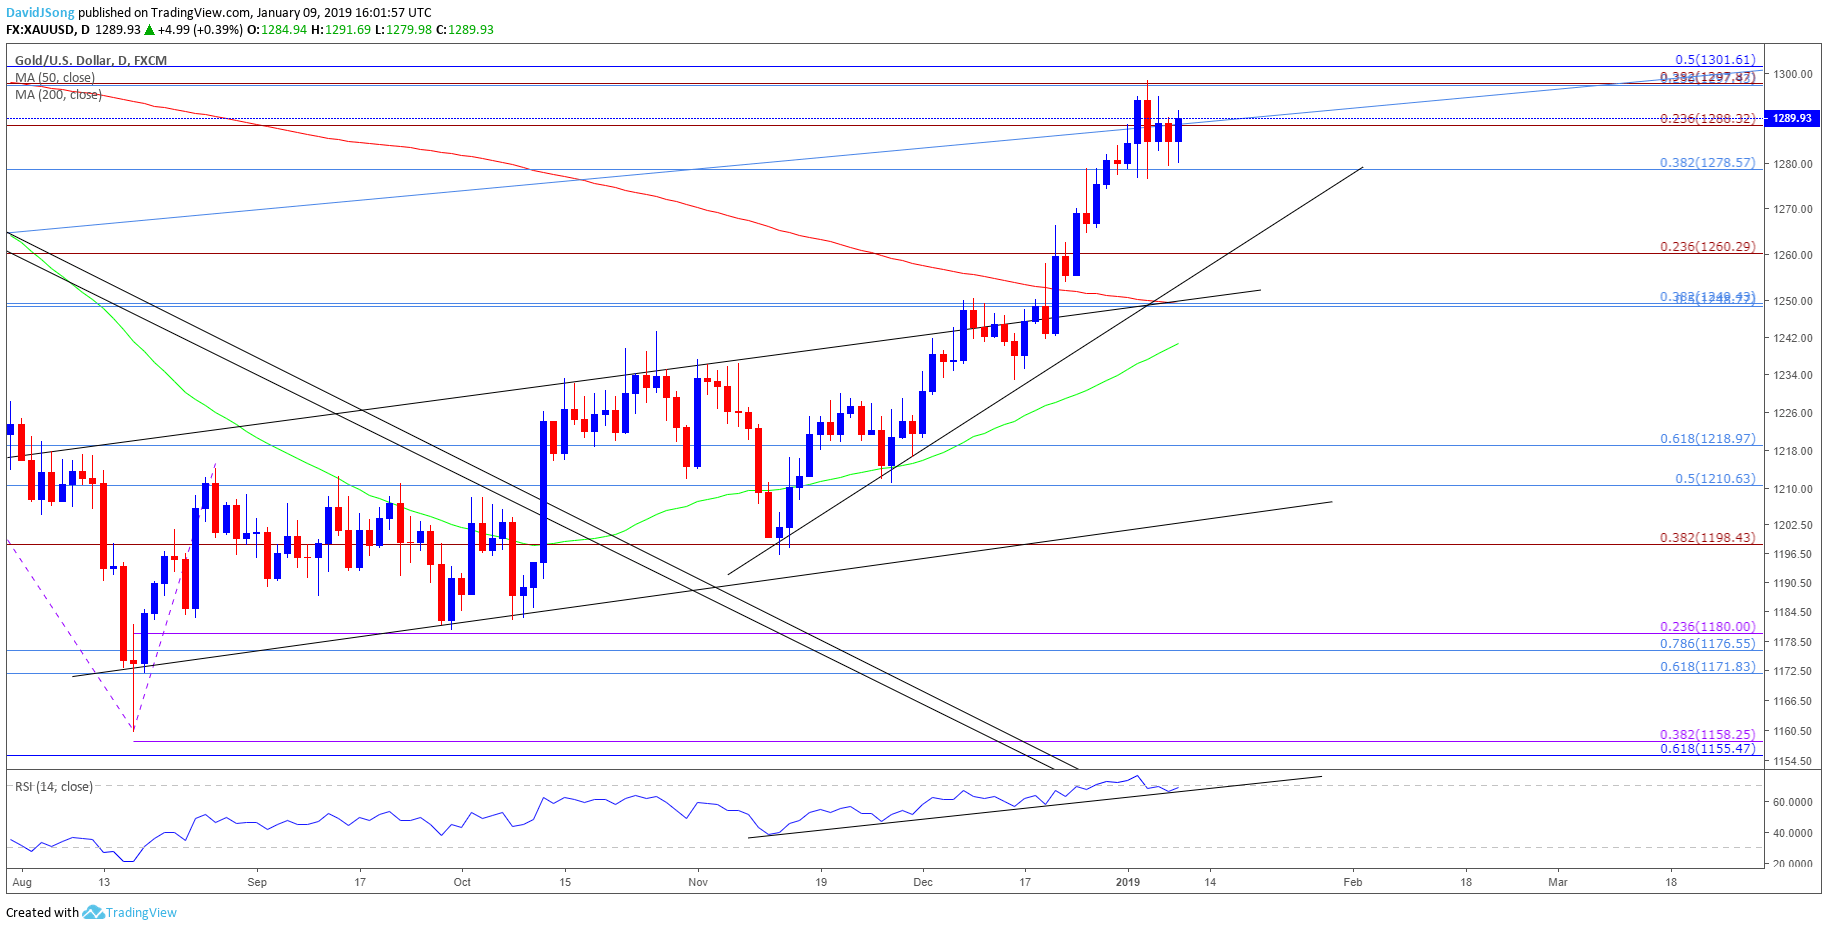Click the current price tag 1289.93
1828x930 pixels.
tap(1792, 118)
